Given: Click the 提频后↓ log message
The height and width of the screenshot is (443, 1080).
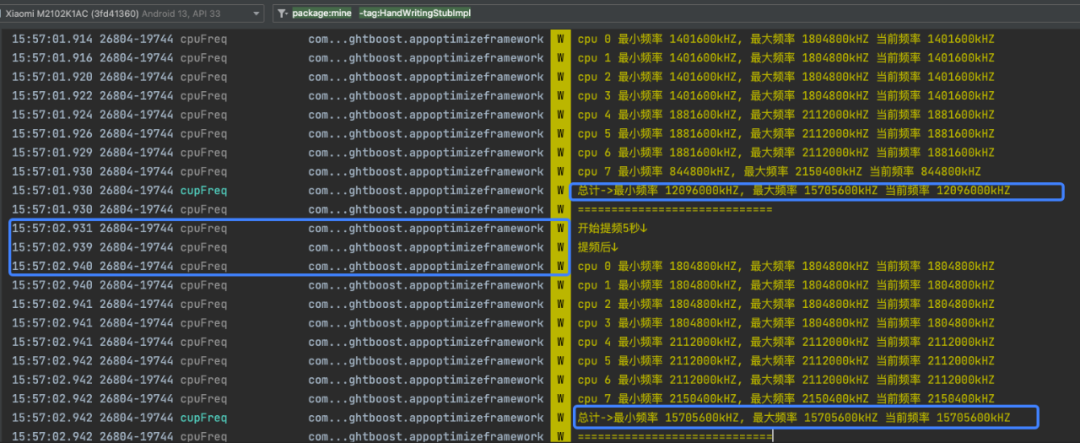Looking at the screenshot, I should point(598,247).
